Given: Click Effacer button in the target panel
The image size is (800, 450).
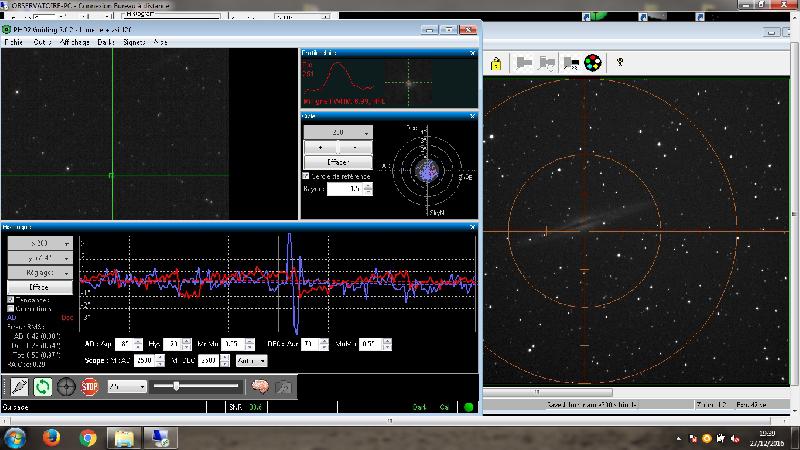Looking at the screenshot, I should (x=338, y=161).
